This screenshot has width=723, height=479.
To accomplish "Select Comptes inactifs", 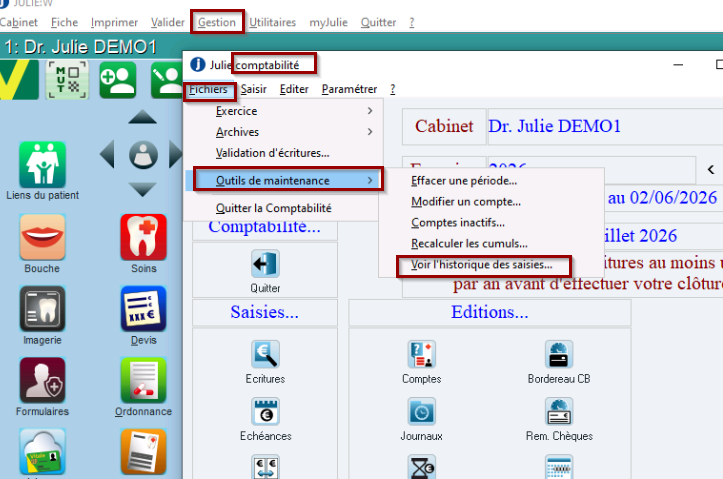I will (x=492, y=222).
